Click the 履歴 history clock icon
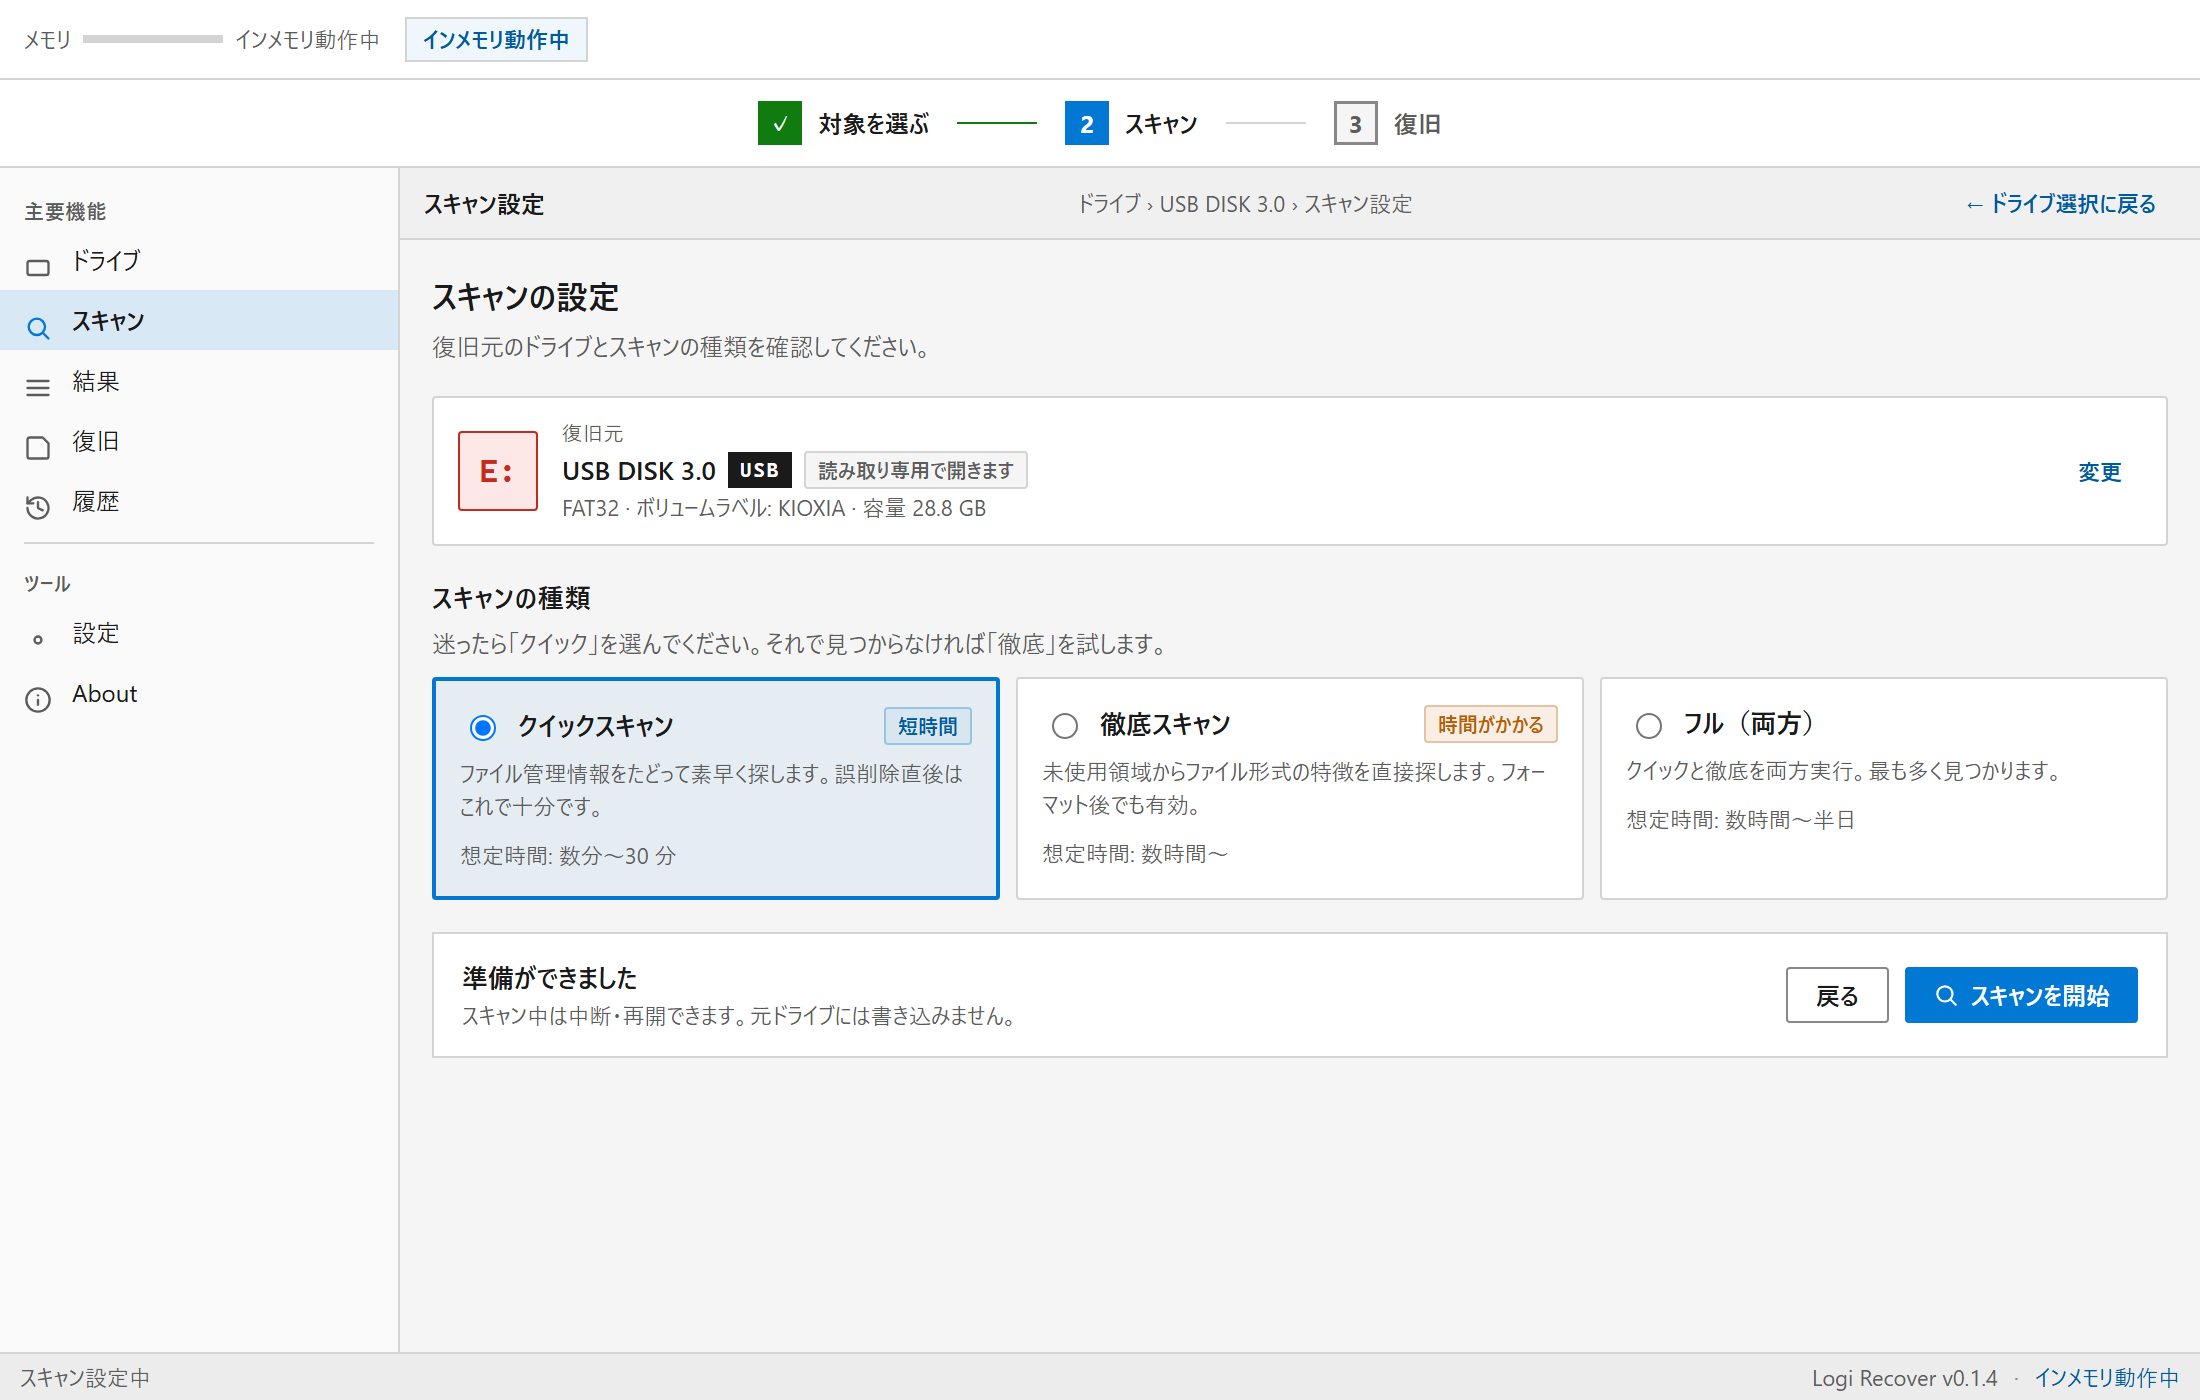The height and width of the screenshot is (1400, 2200). tap(38, 508)
